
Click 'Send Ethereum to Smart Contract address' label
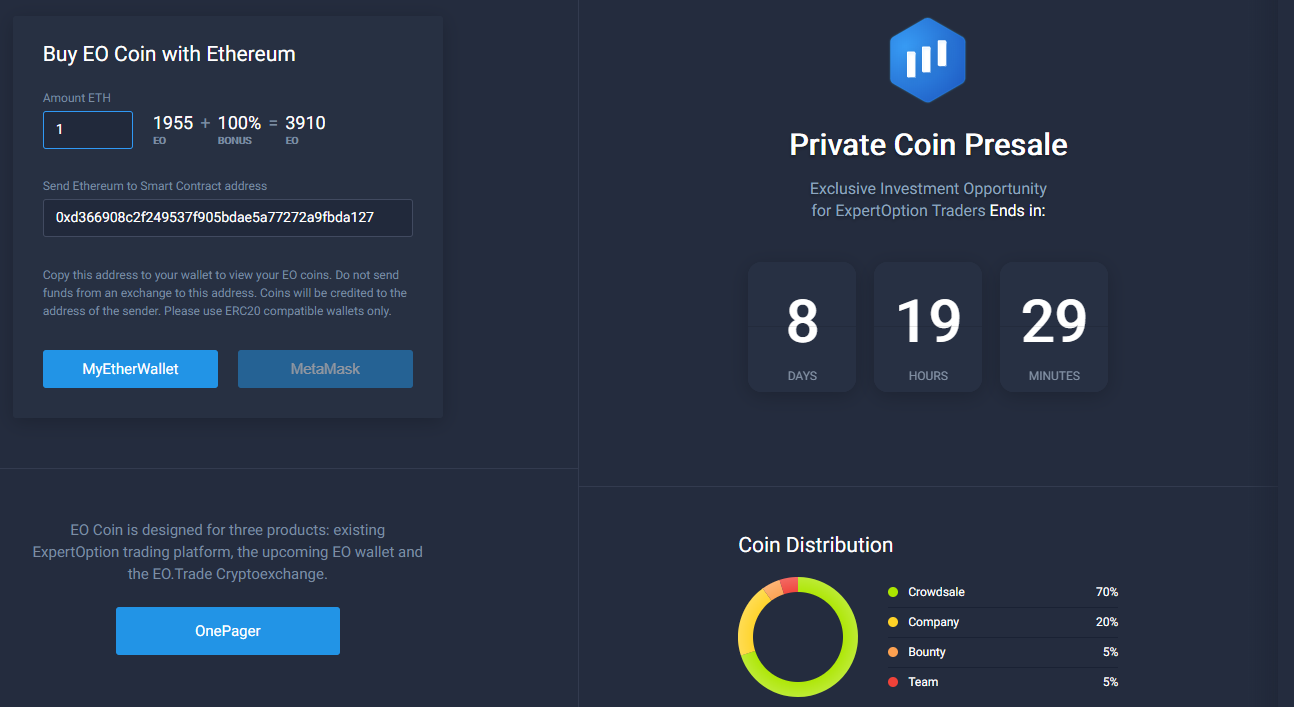tap(155, 186)
